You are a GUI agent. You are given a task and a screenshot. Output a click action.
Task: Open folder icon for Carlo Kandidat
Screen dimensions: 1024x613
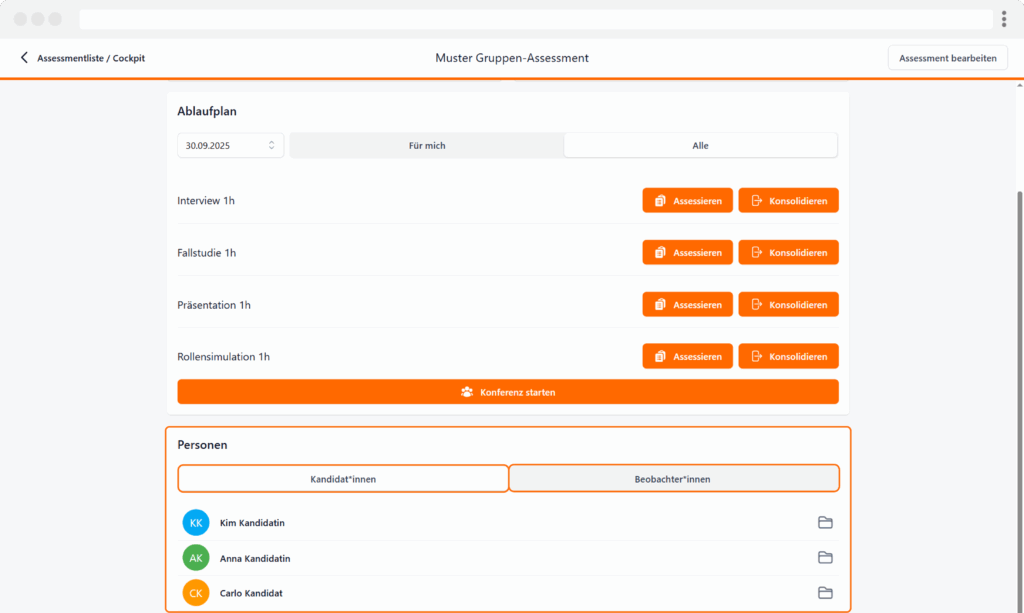[825, 593]
